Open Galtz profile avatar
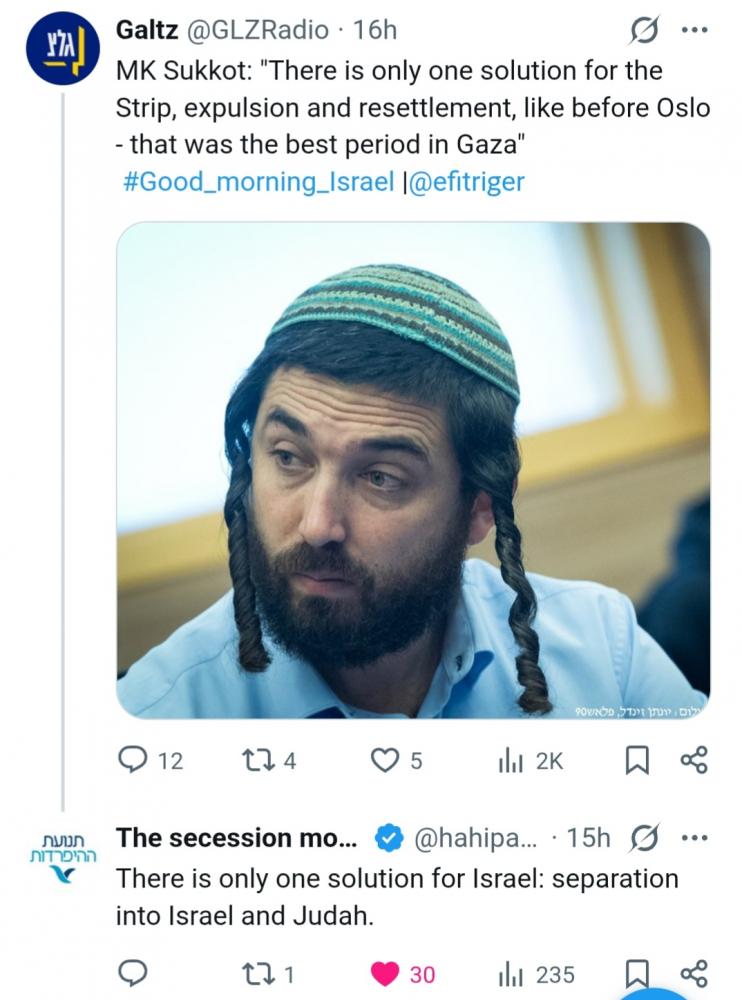 tap(58, 48)
